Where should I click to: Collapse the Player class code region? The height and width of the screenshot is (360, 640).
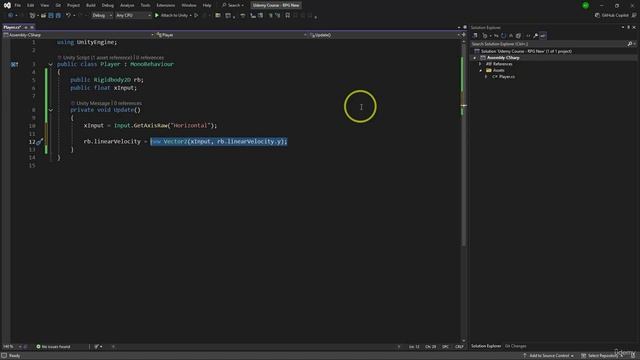click(51, 64)
